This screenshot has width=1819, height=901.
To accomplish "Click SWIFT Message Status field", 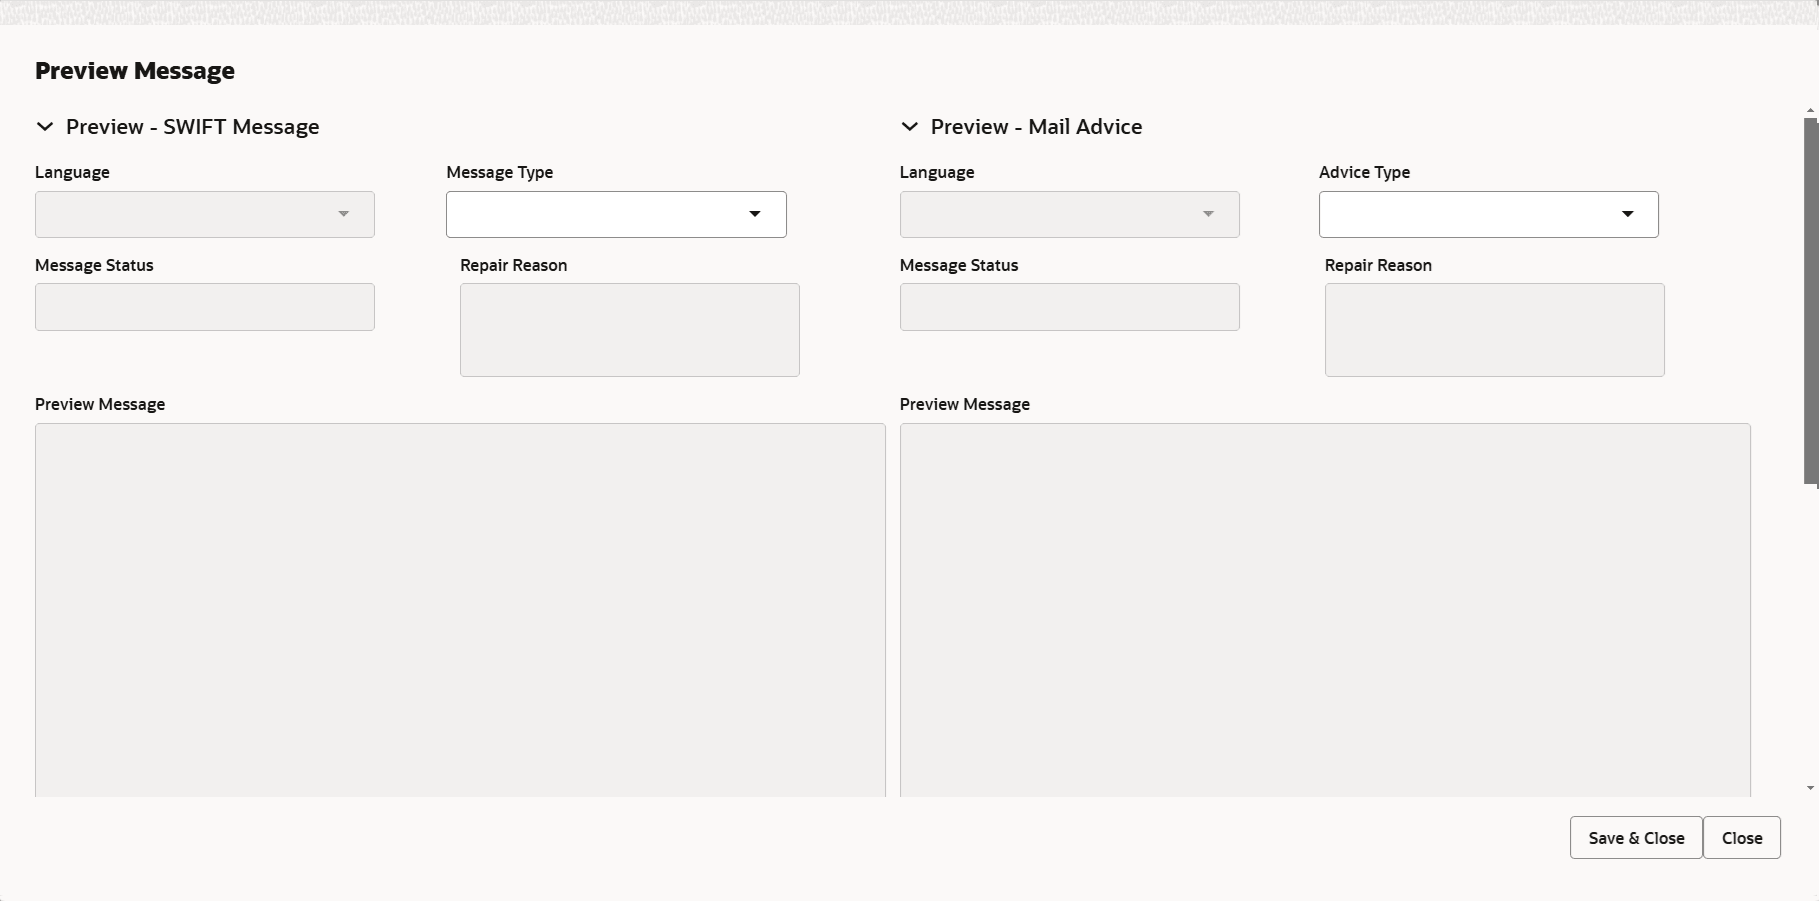I will [205, 307].
